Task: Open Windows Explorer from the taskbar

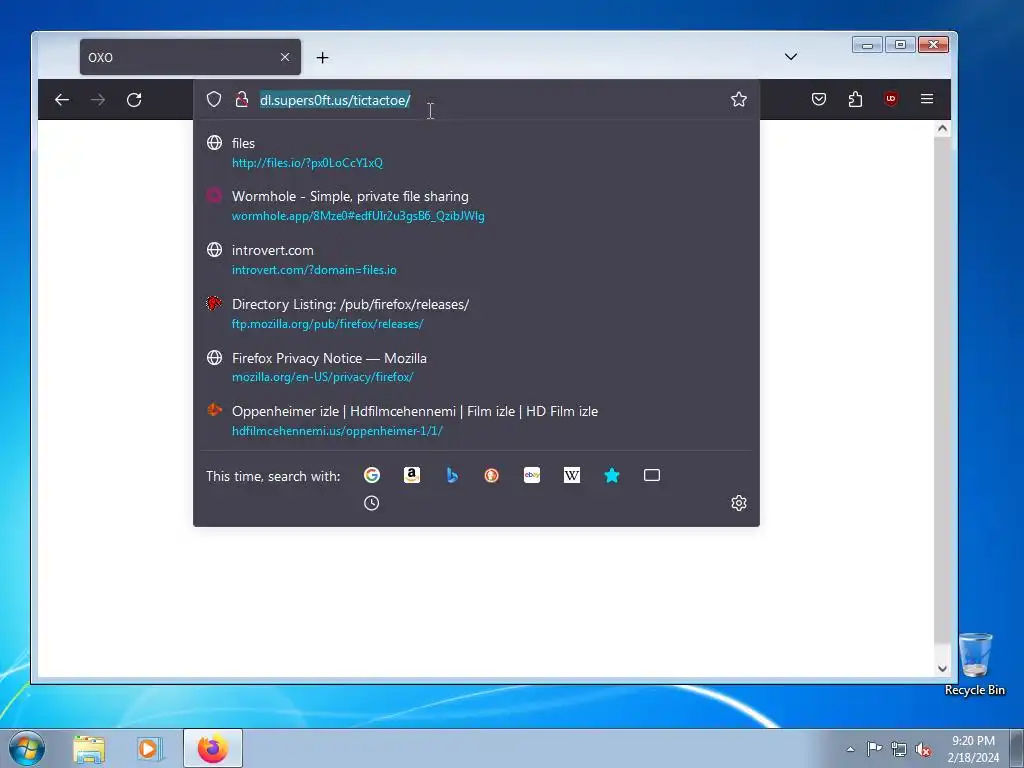Action: (x=89, y=748)
